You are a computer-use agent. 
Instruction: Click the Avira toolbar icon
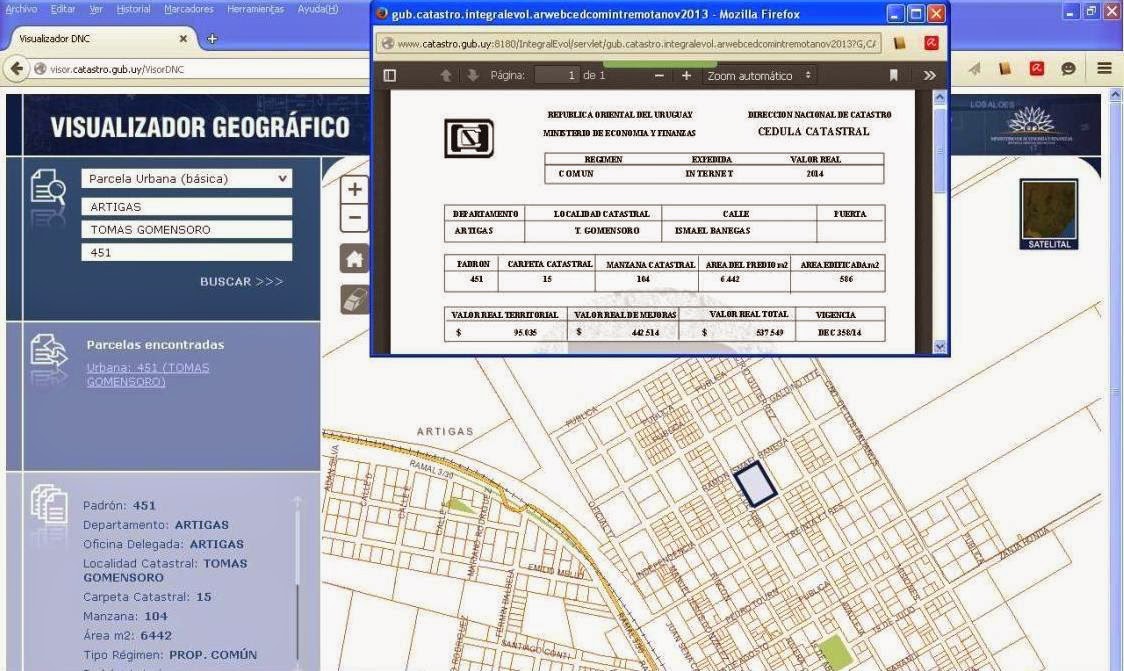[1036, 68]
